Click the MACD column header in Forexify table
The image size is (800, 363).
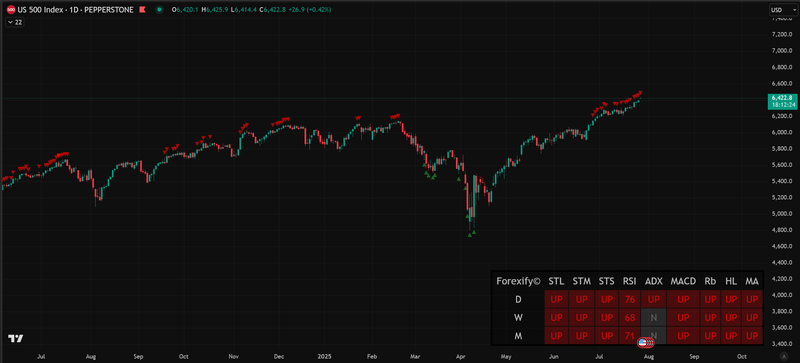pos(683,281)
